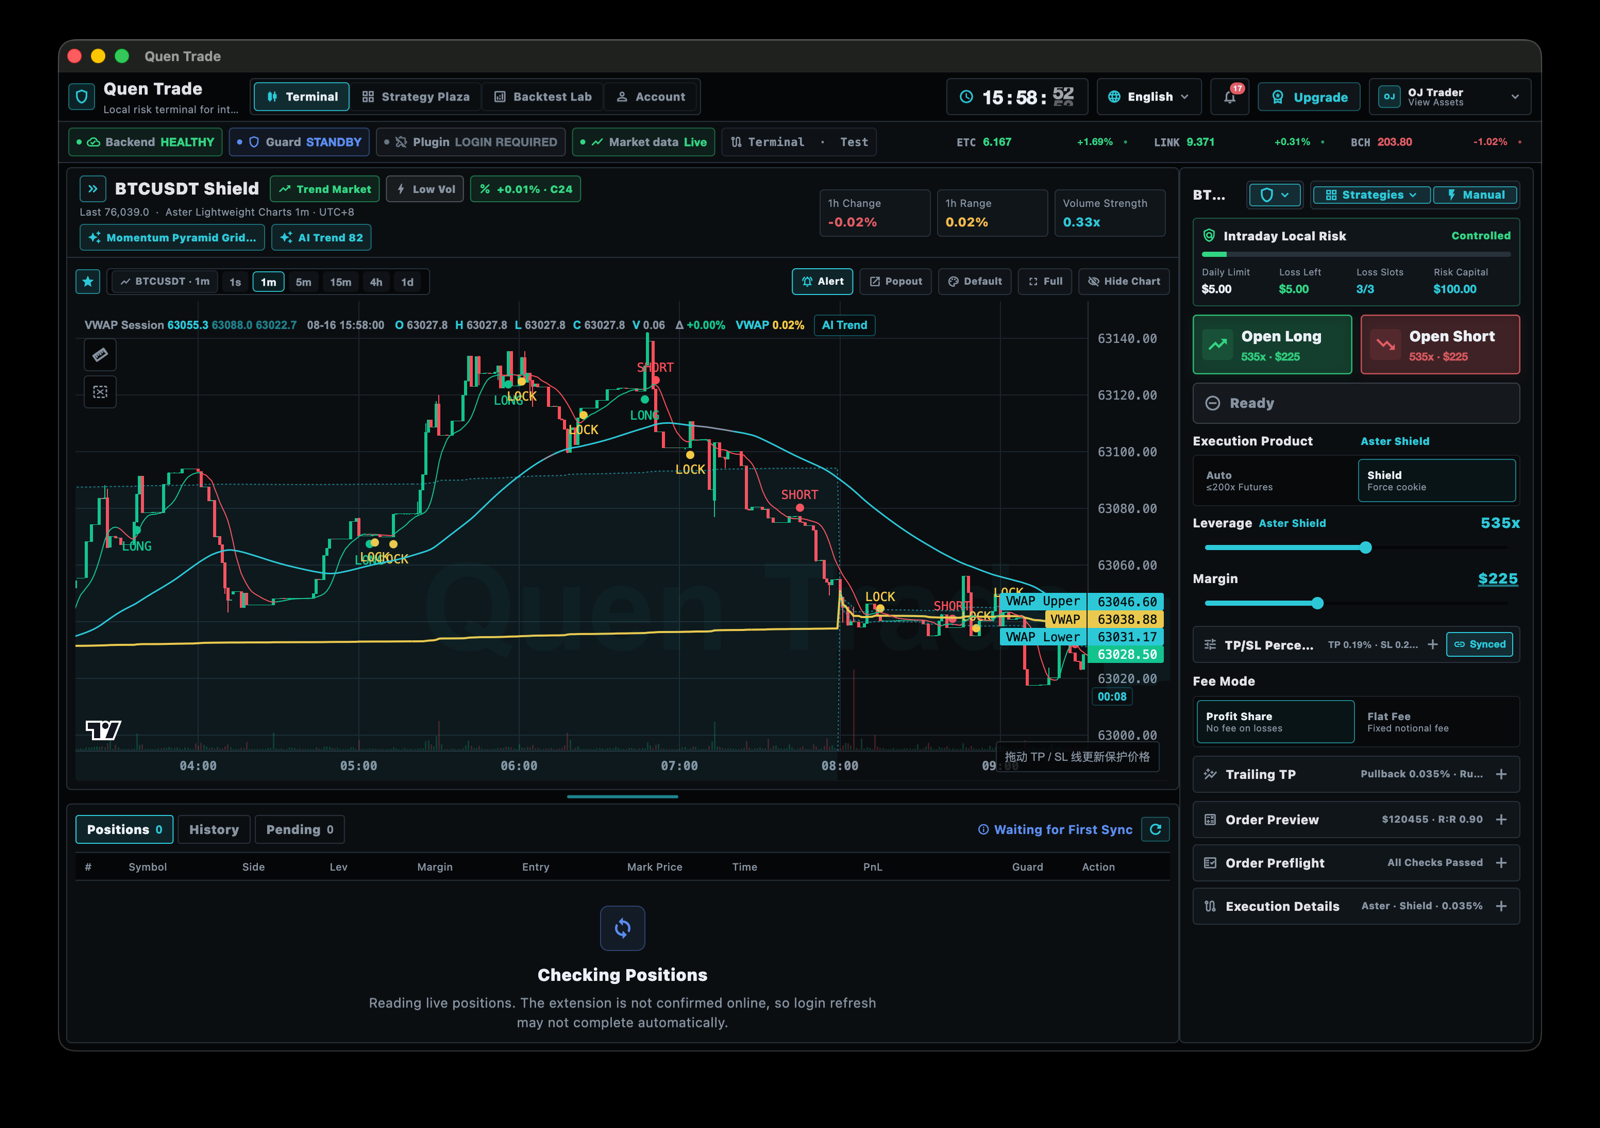Select the ruler measure tool on chart

click(100, 355)
